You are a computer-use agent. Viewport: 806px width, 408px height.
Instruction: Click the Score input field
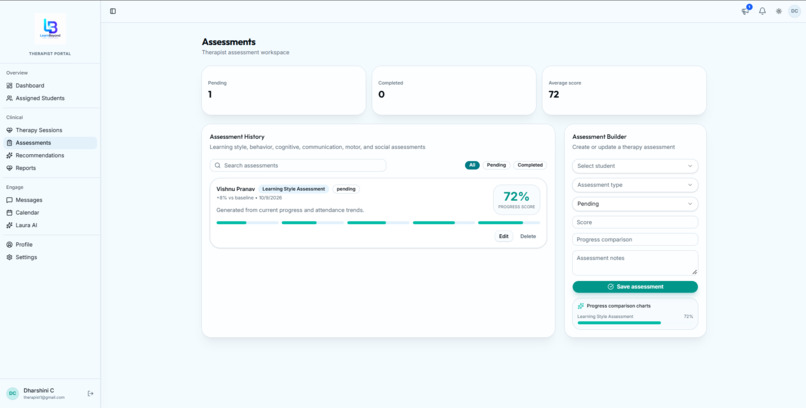point(635,222)
